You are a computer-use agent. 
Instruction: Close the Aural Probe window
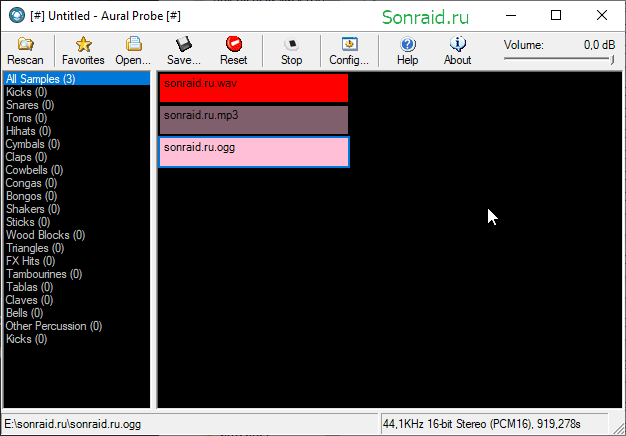click(x=602, y=16)
